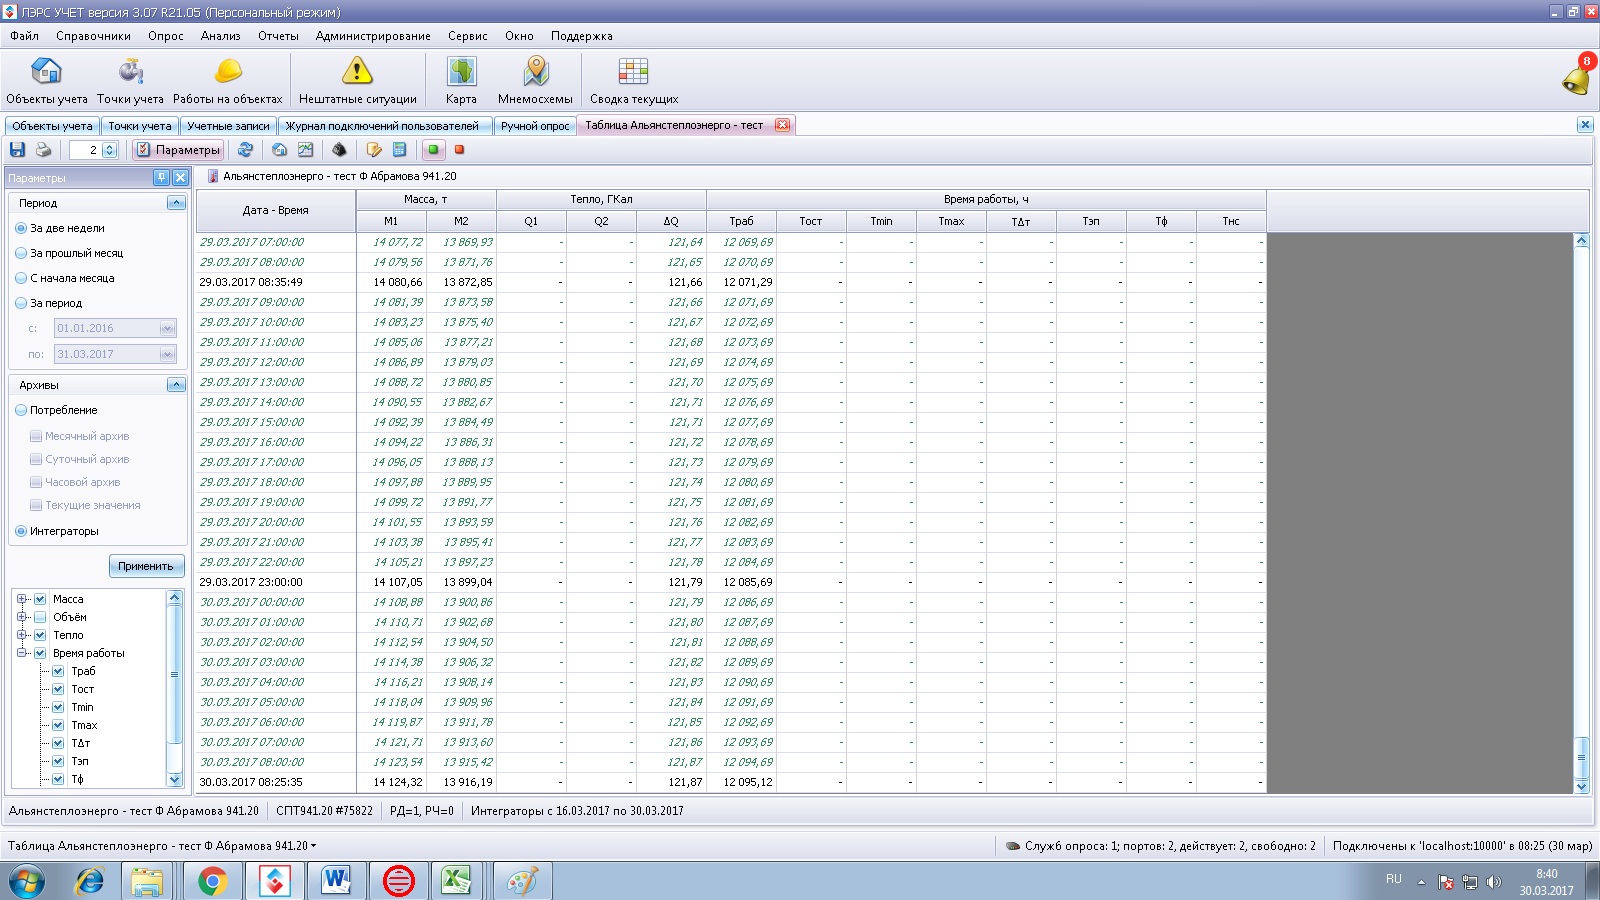
Task: Click the green start square button
Action: [x=434, y=150]
